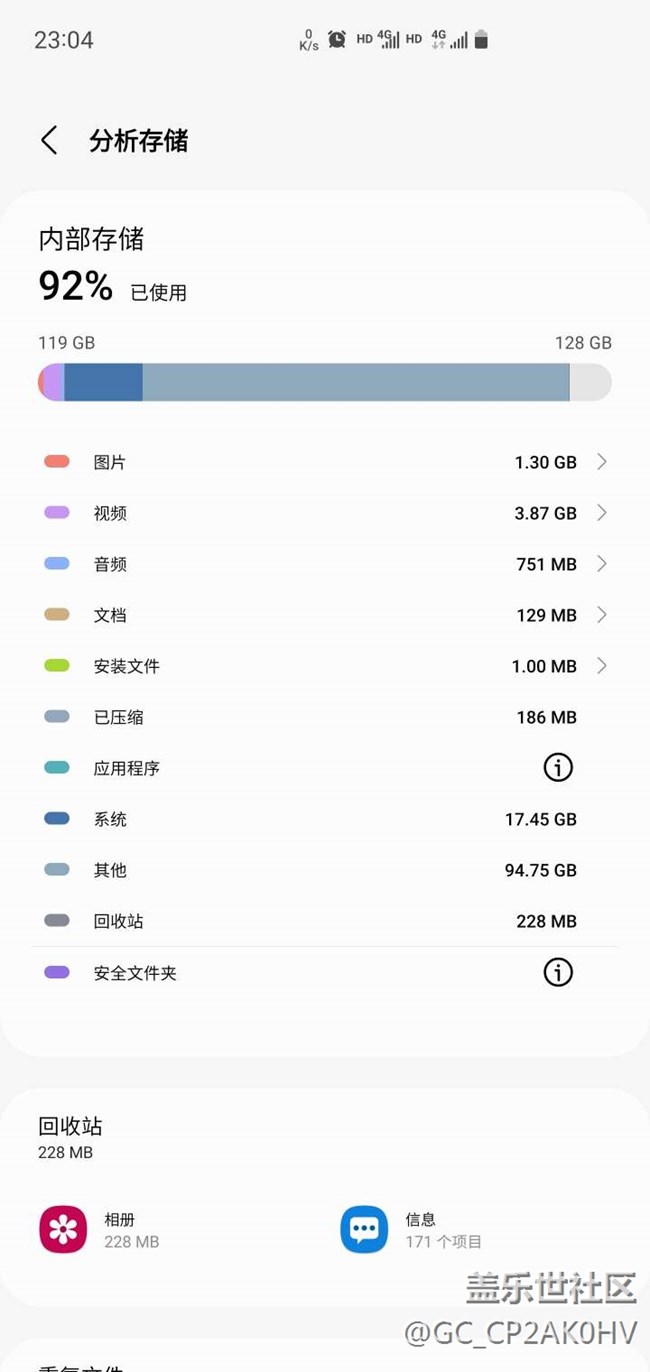Open the info icon for 应用程序
This screenshot has width=650, height=1372.
558,767
